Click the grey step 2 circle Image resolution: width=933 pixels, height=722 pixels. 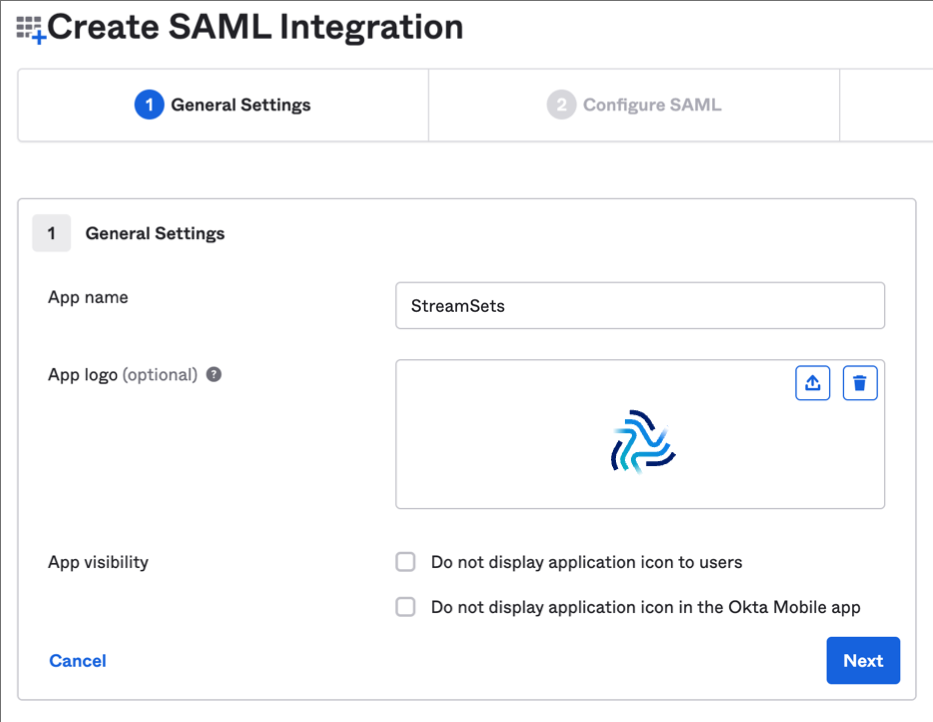pos(561,105)
